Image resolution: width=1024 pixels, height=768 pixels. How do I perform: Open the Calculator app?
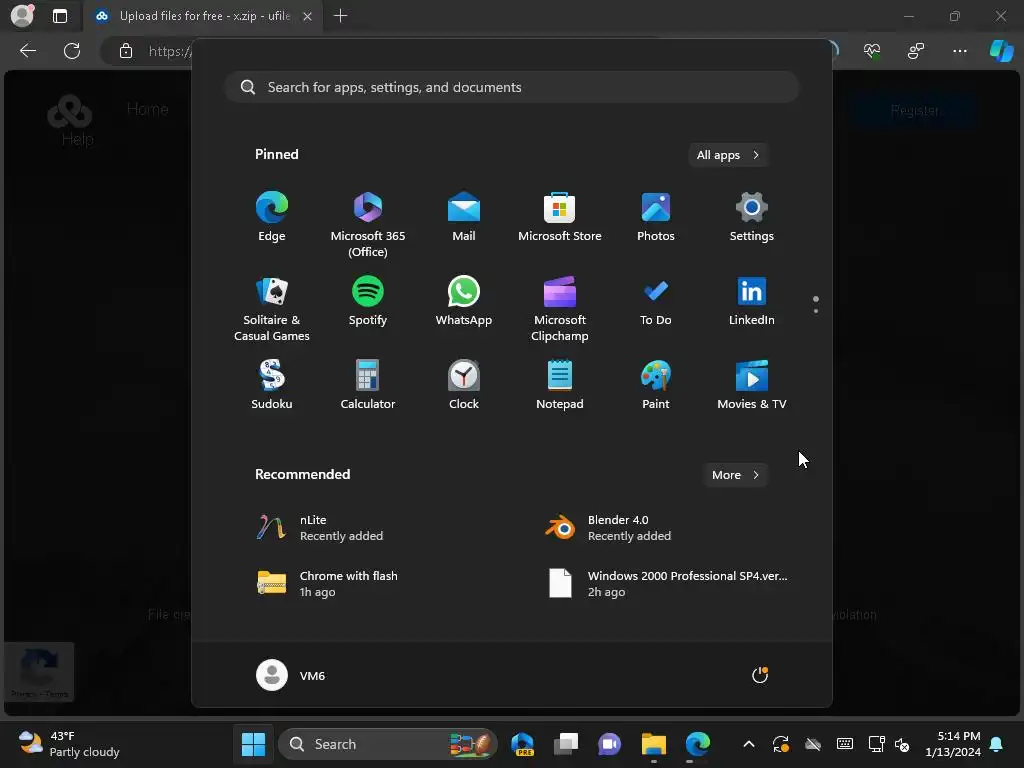[x=368, y=385]
